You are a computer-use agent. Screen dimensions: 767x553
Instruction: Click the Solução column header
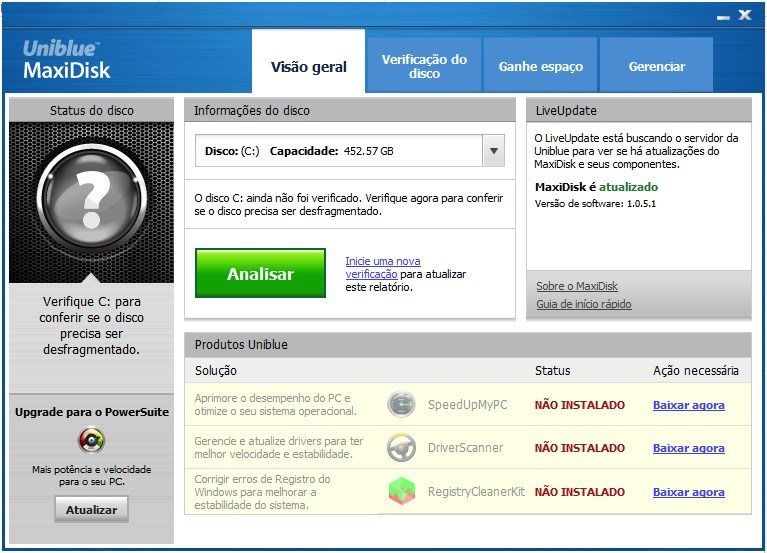(216, 371)
